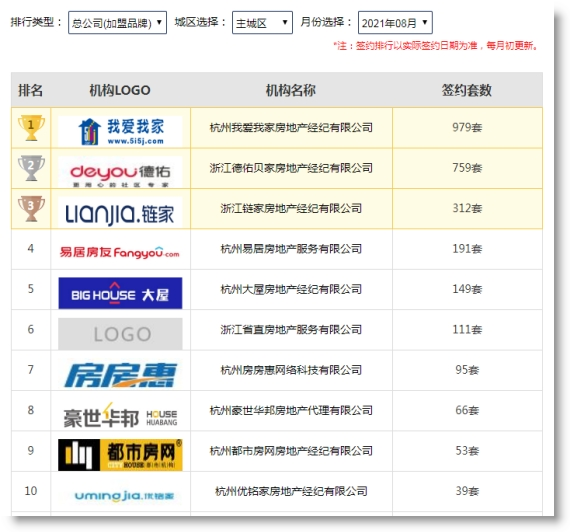Image resolution: width=570 pixels, height=532 pixels.
Task: Click the 759套 signing count
Action: [467, 168]
